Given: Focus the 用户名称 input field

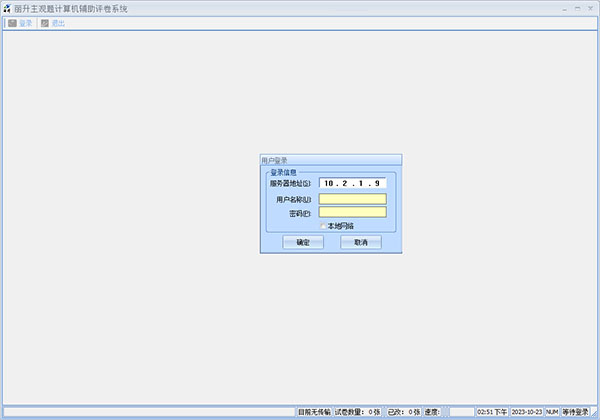Looking at the screenshot, I should click(353, 199).
